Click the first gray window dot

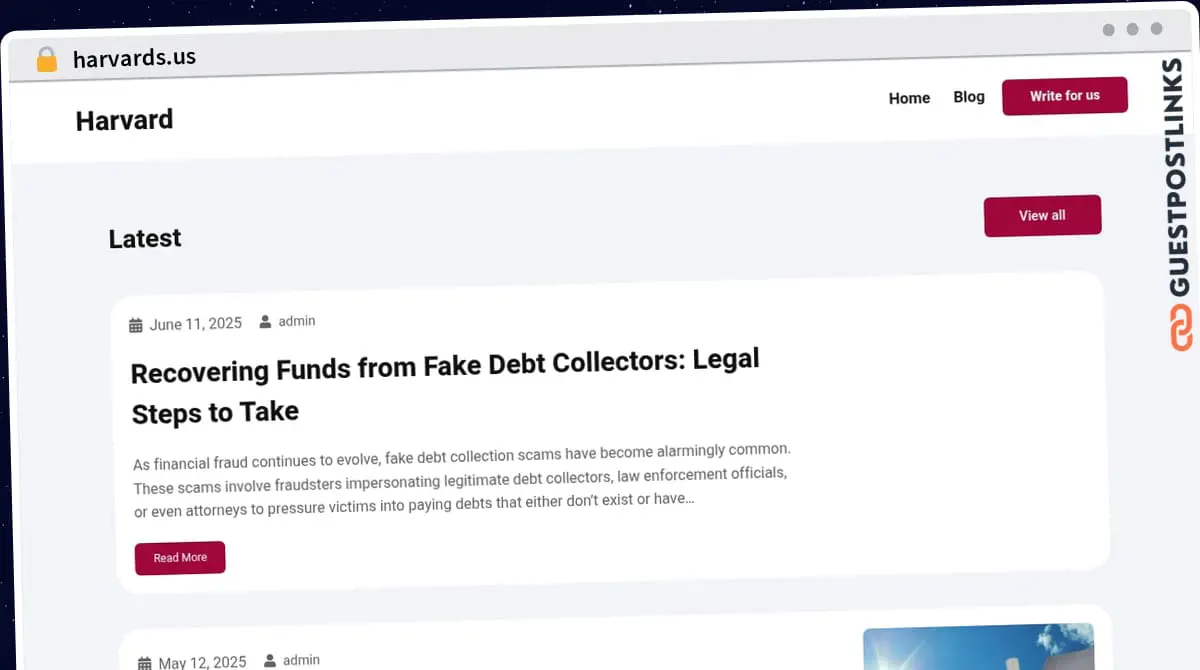[x=1108, y=30]
